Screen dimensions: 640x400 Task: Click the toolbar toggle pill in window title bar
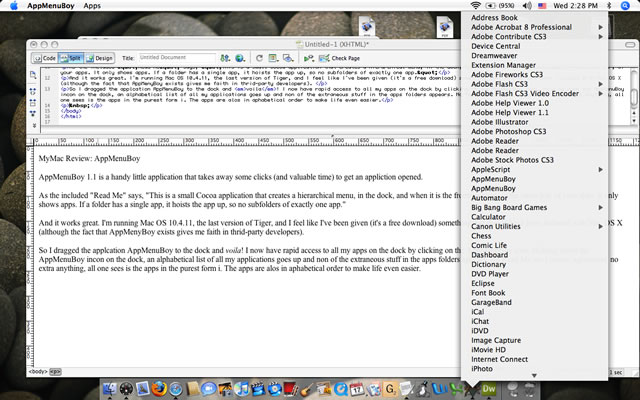coord(630,44)
